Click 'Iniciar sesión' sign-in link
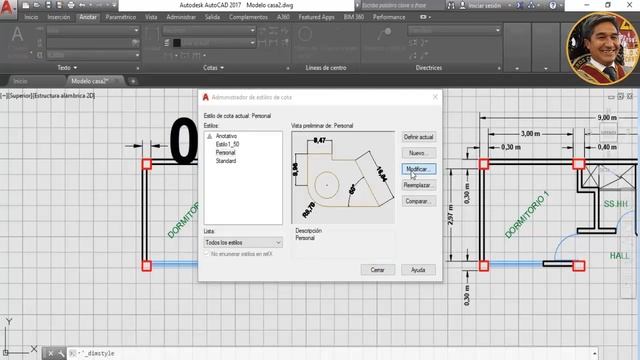640x360 pixels. coord(485,5)
